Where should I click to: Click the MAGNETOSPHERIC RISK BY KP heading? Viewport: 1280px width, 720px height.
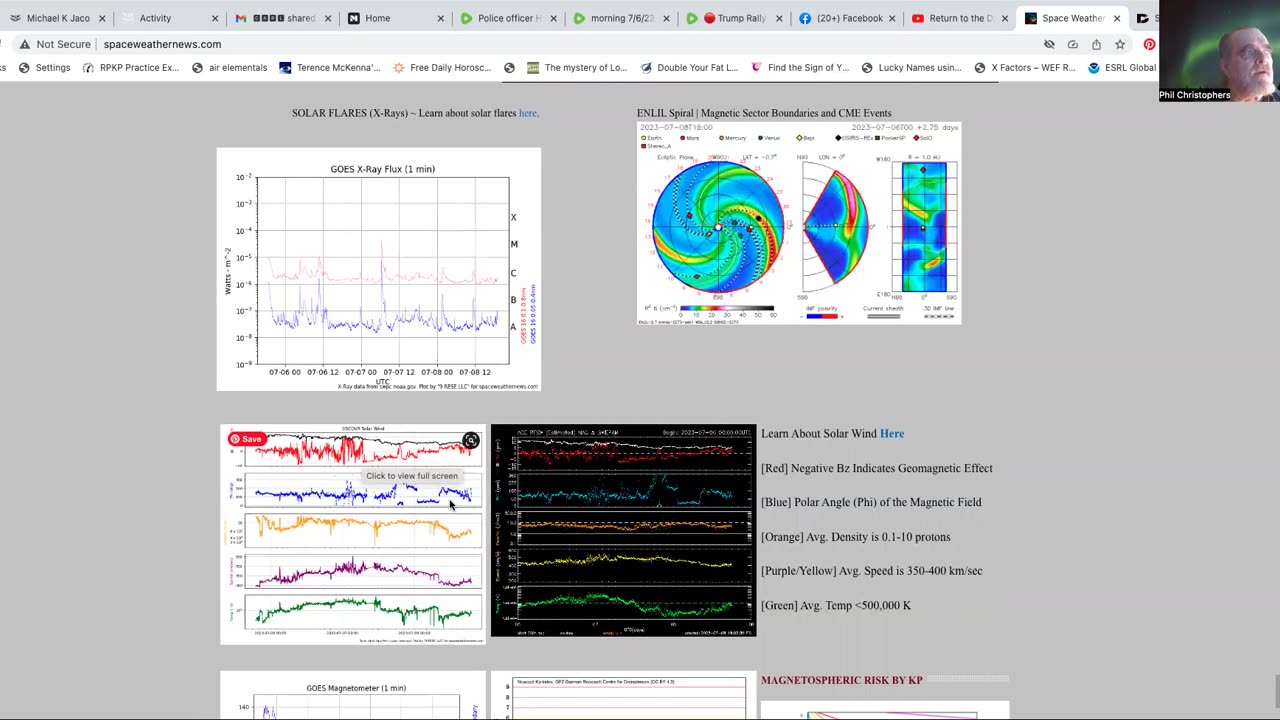(842, 680)
